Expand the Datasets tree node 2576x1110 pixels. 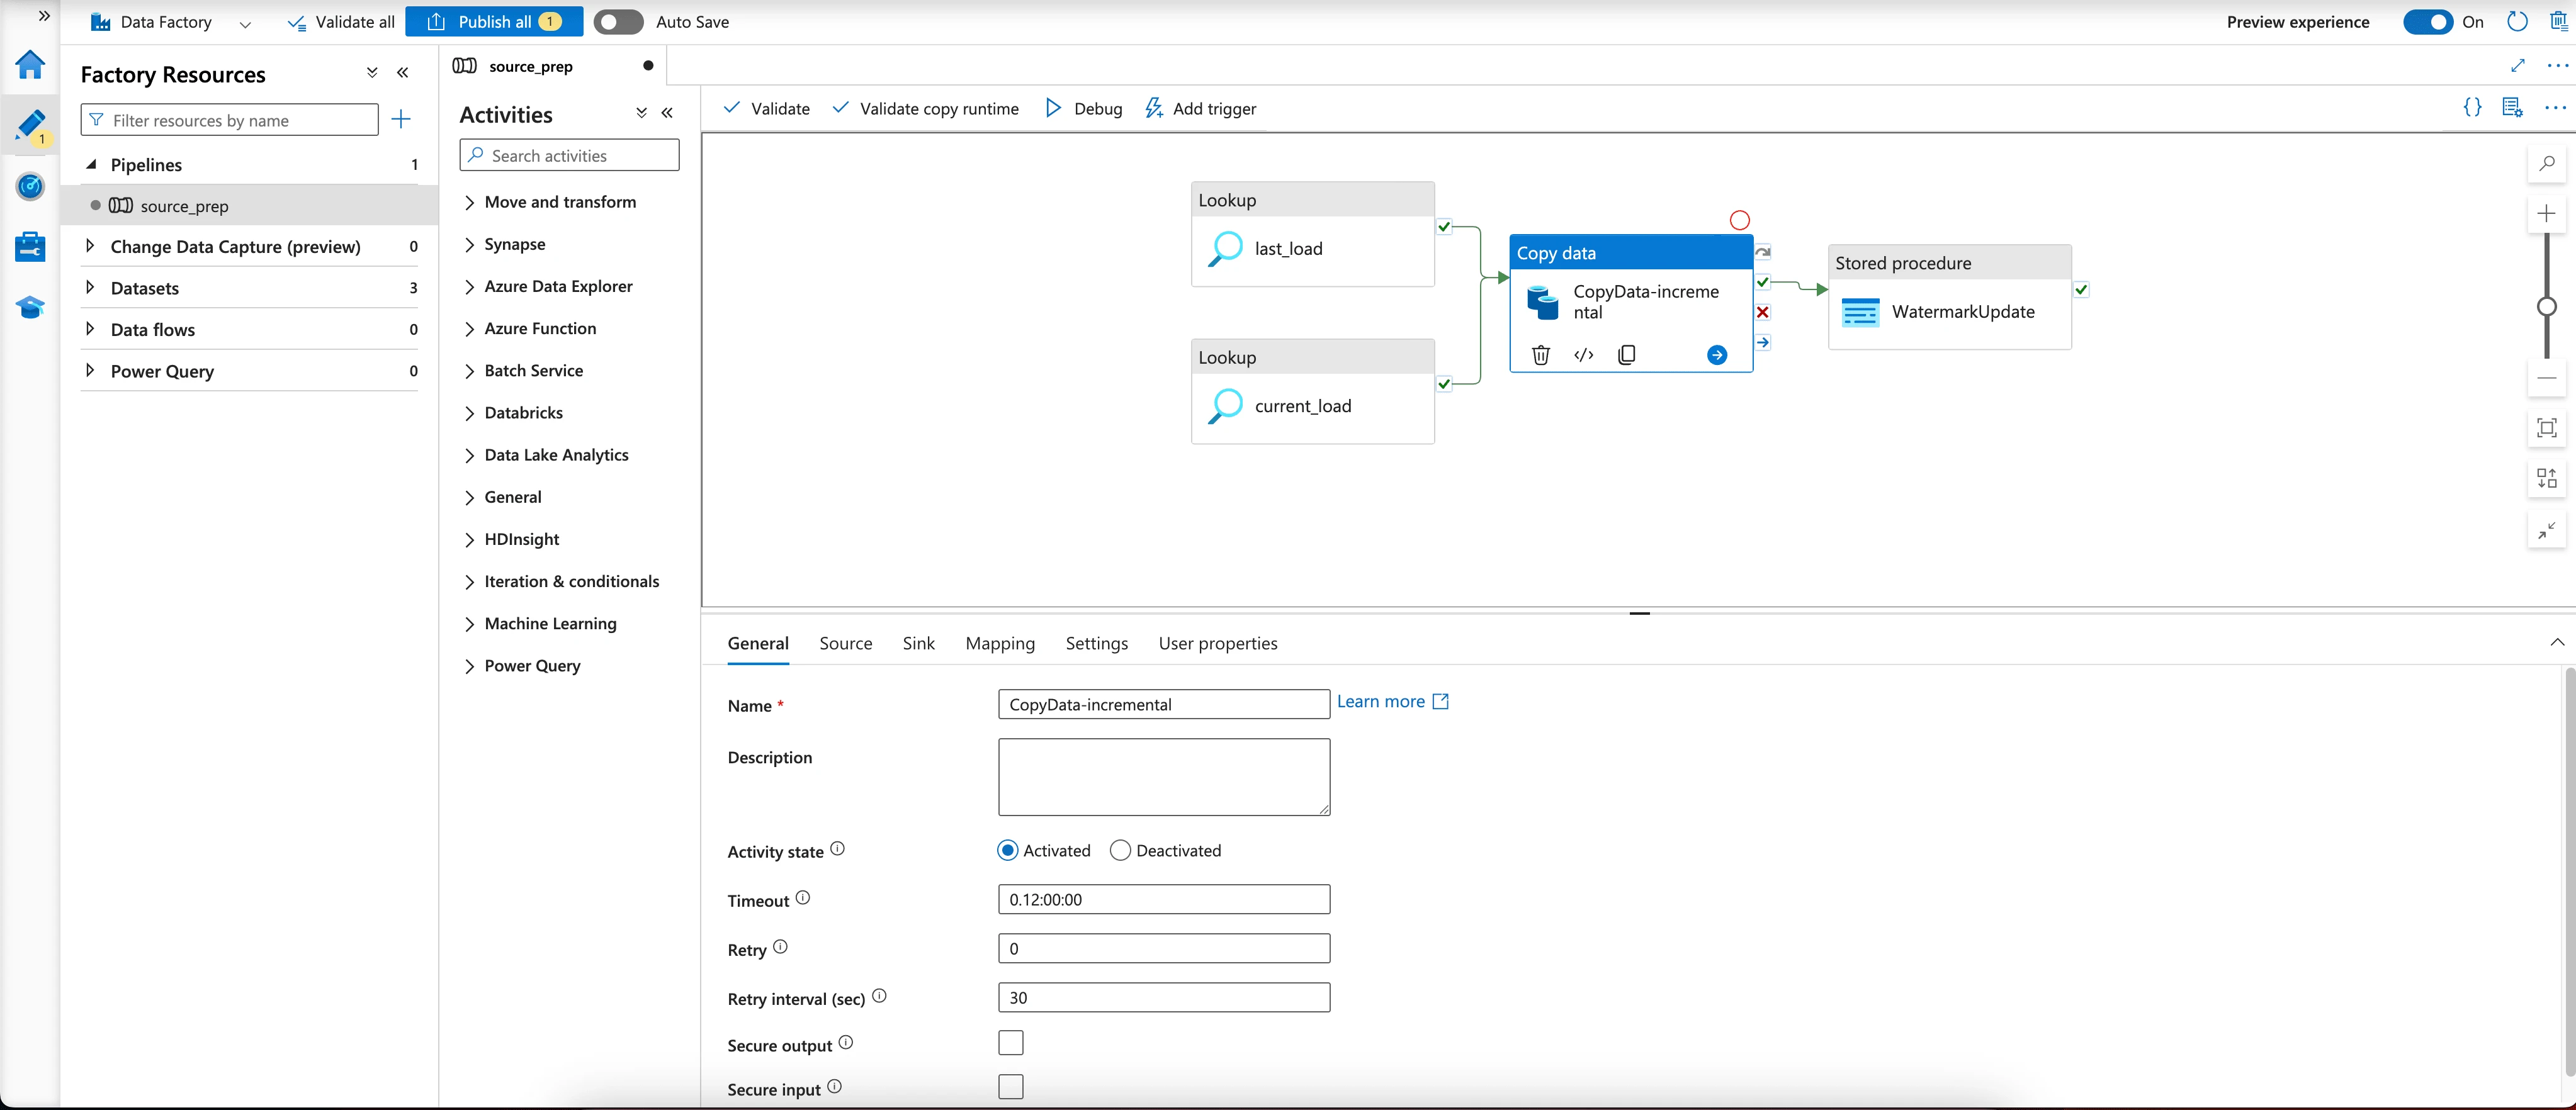(90, 288)
